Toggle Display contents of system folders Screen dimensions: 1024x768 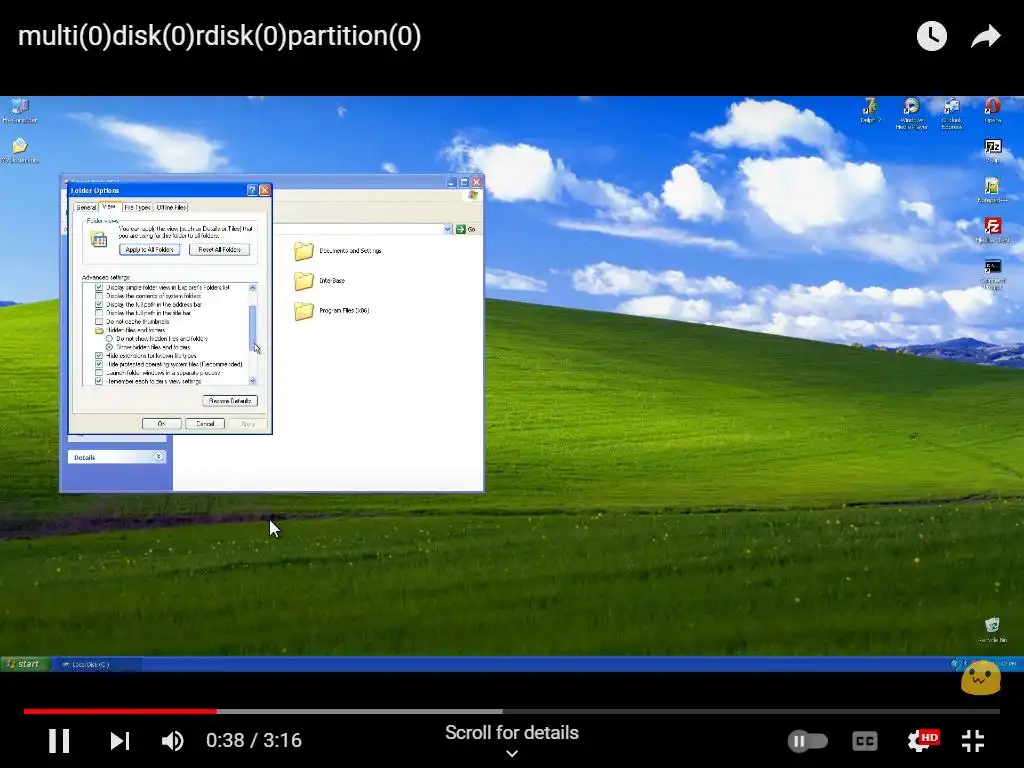(x=99, y=296)
